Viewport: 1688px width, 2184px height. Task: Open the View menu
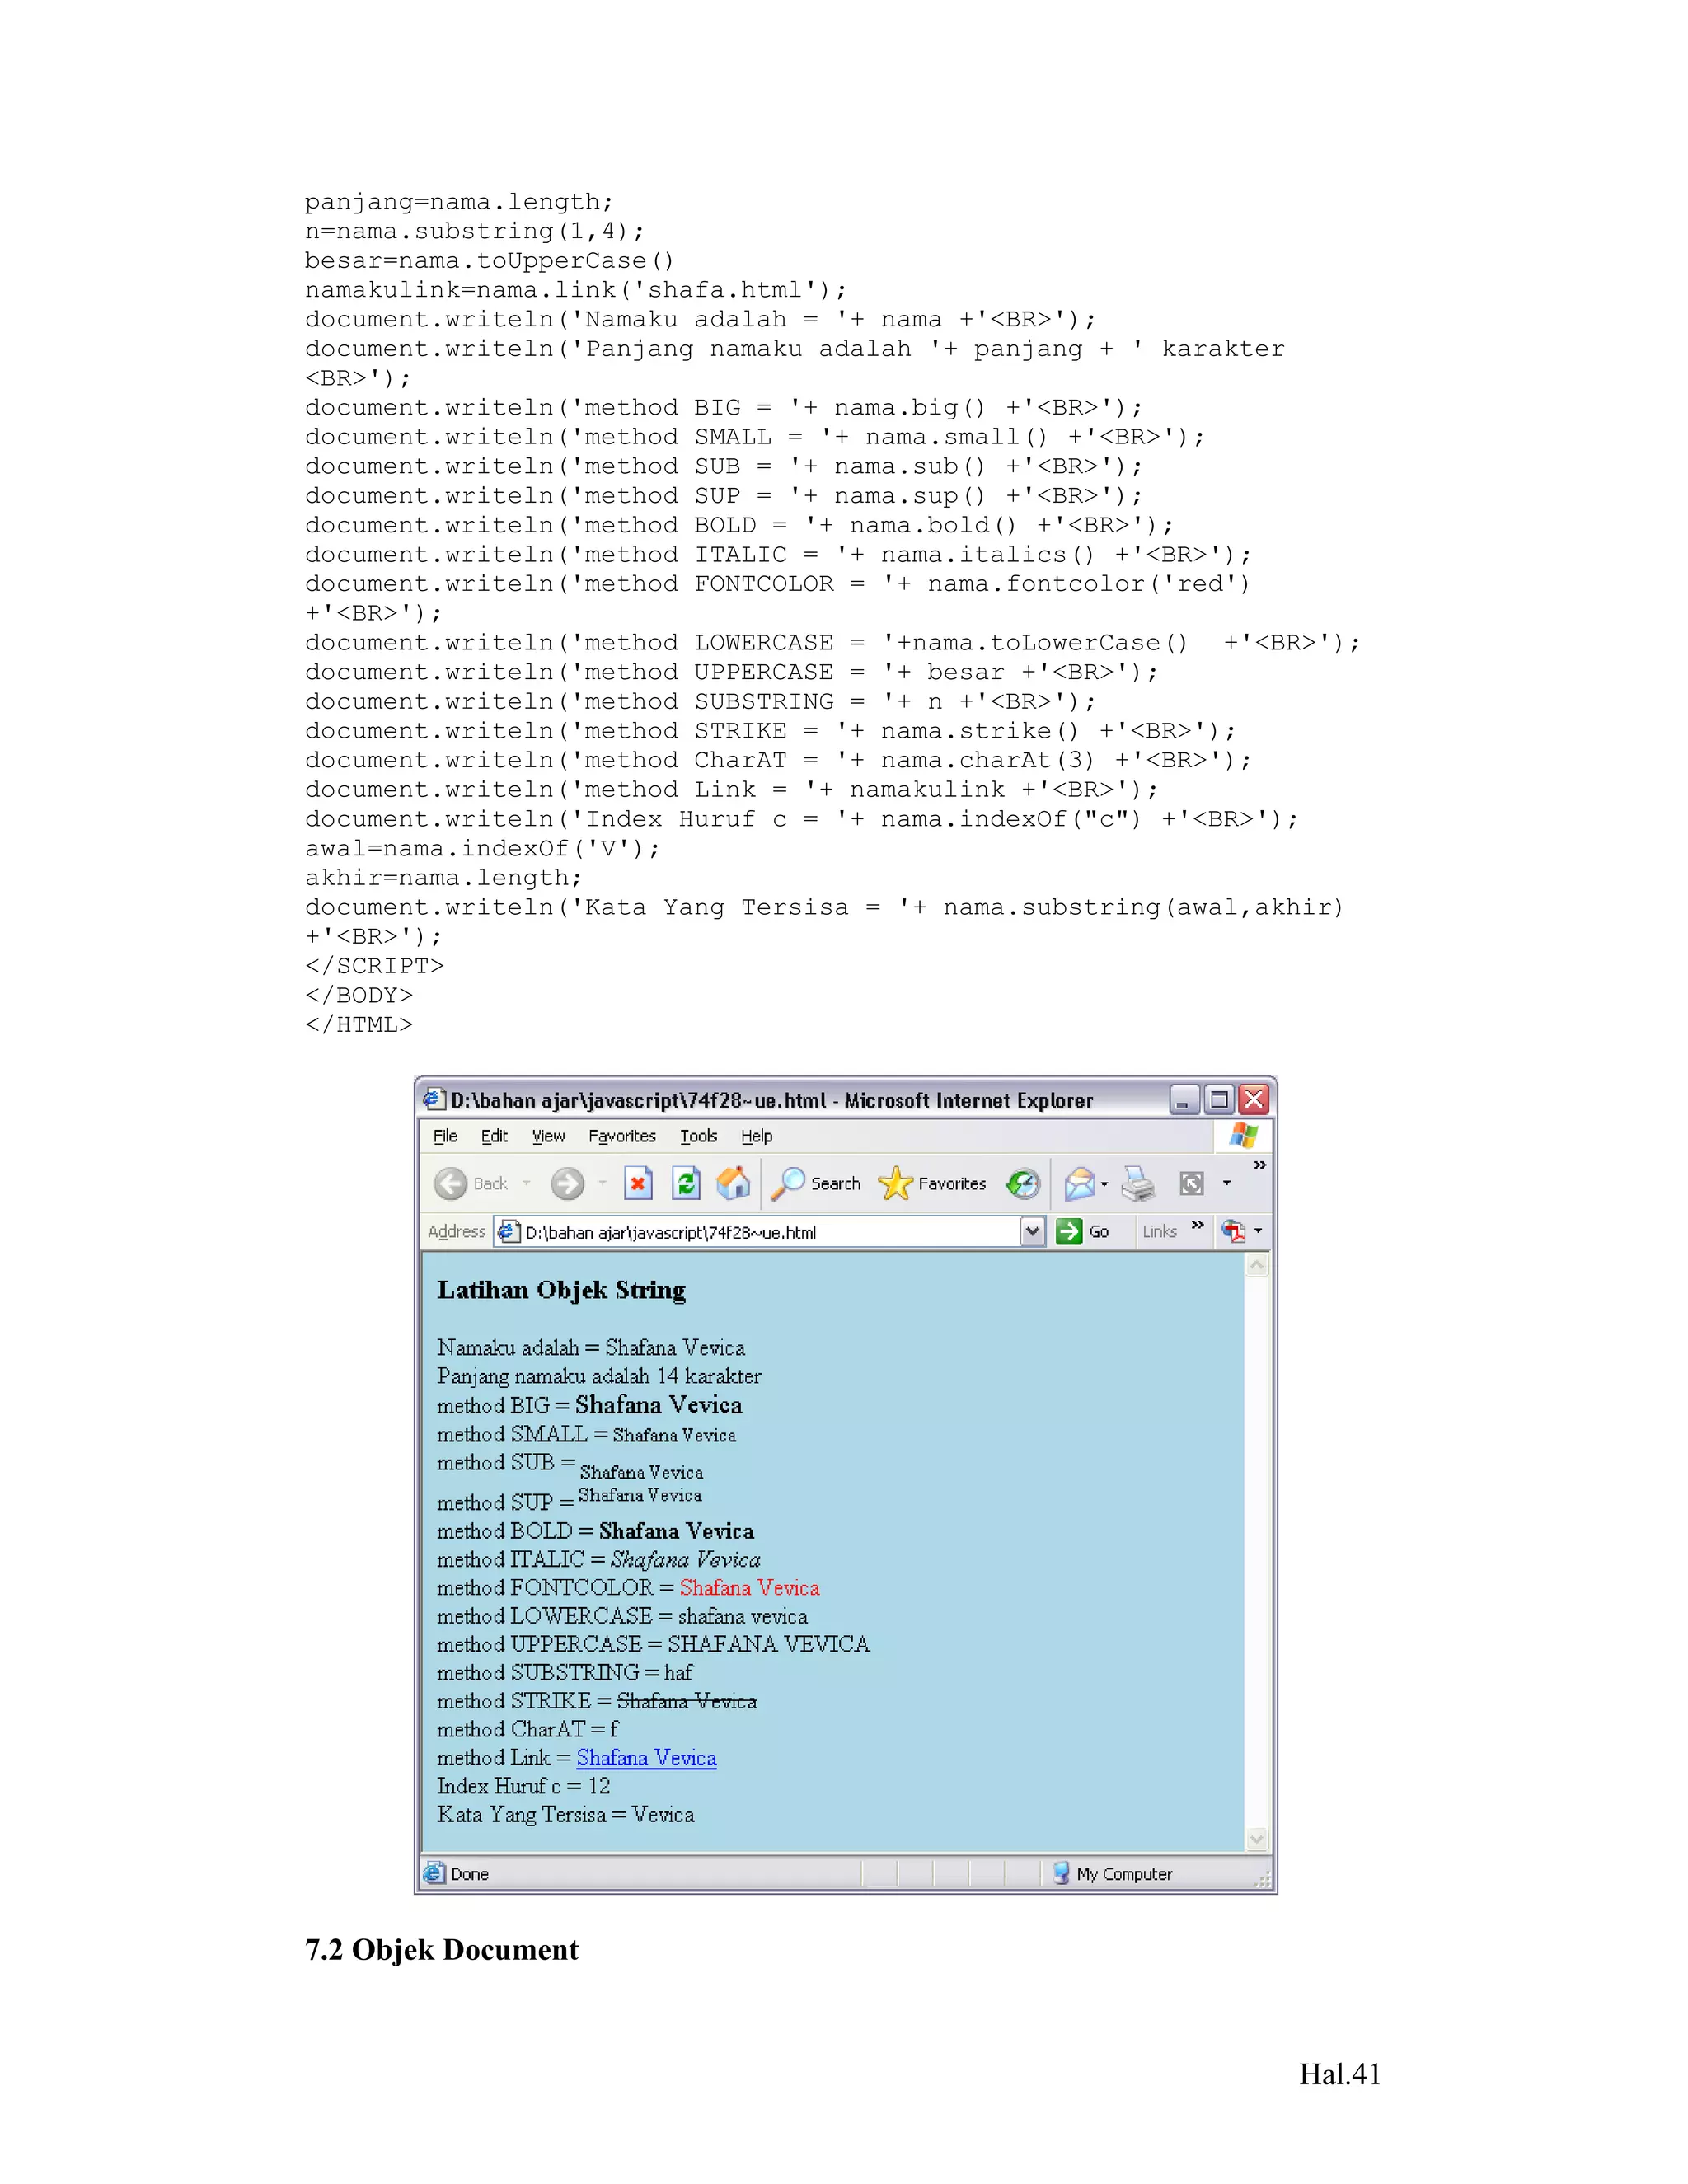[548, 1136]
